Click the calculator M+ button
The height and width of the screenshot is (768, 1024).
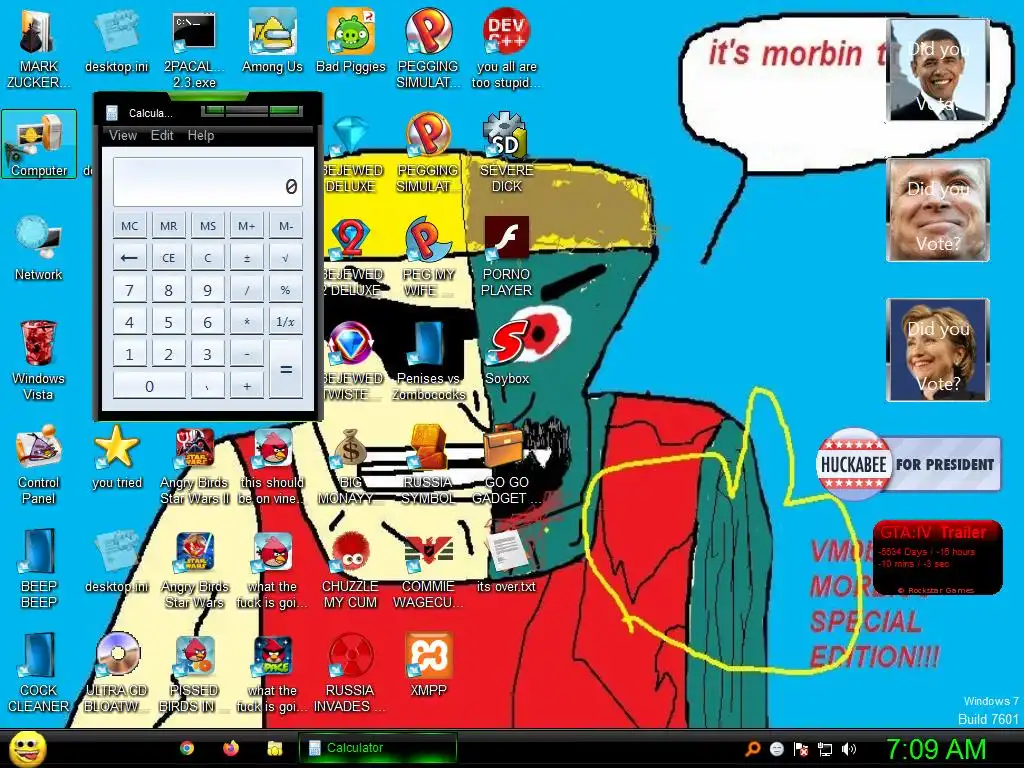tap(247, 226)
